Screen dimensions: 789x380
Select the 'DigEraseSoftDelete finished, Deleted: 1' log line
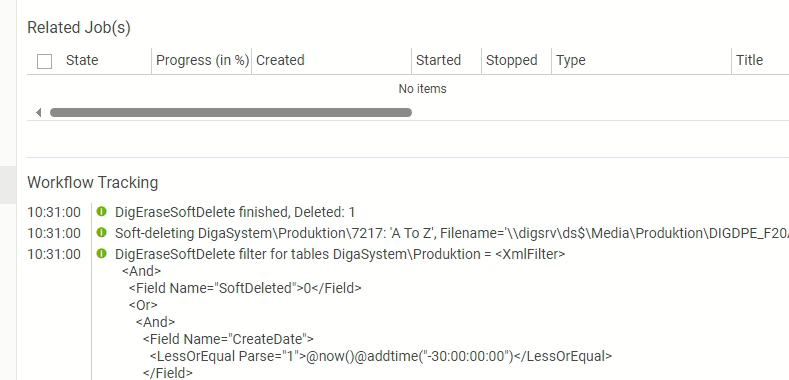coord(235,212)
